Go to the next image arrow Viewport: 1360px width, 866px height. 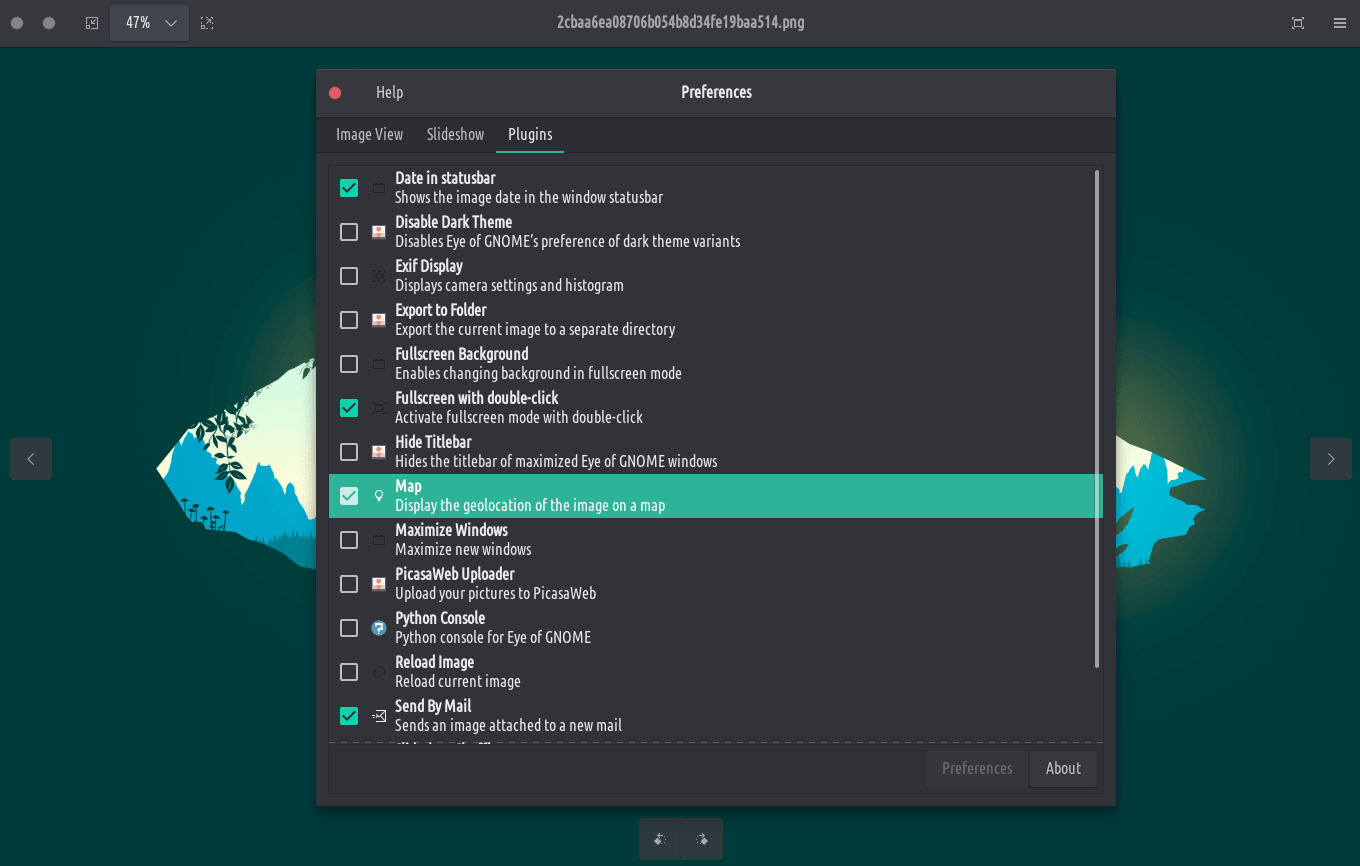[x=1330, y=459]
